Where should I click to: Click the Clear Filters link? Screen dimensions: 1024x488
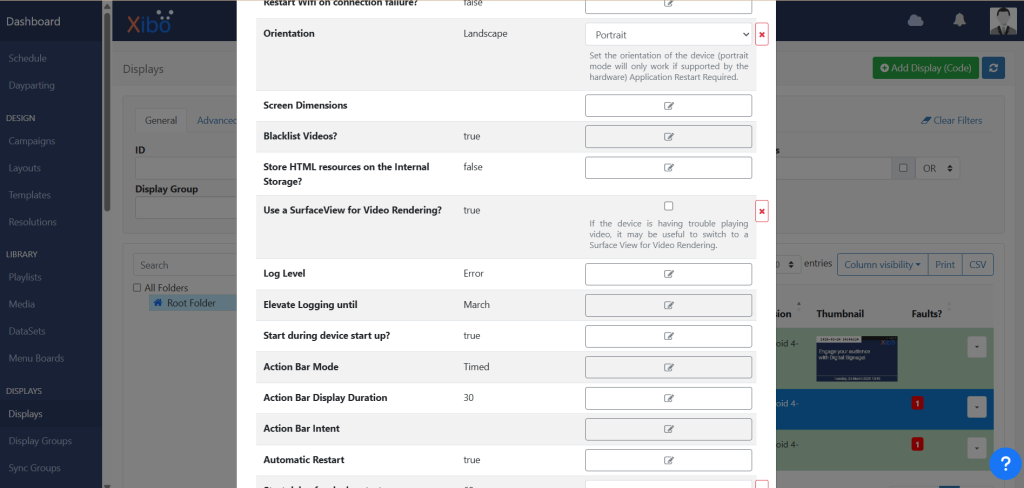951,120
